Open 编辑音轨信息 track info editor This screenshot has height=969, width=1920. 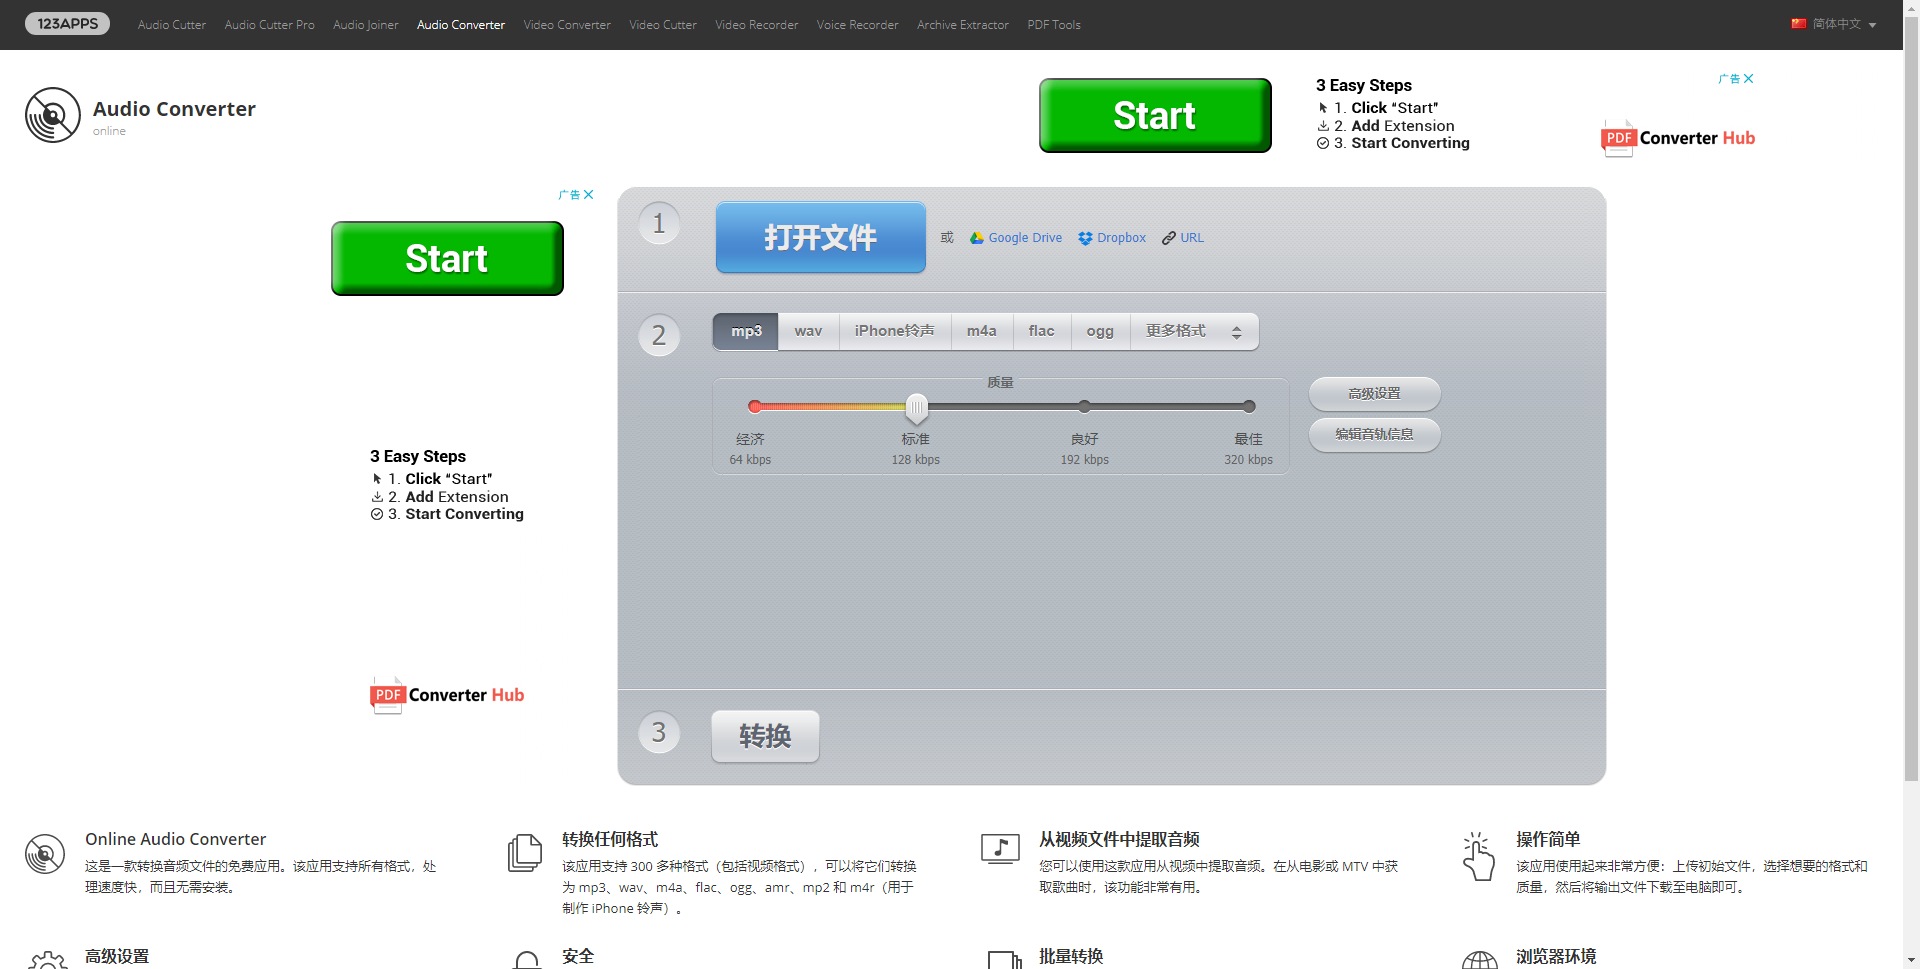pos(1374,434)
